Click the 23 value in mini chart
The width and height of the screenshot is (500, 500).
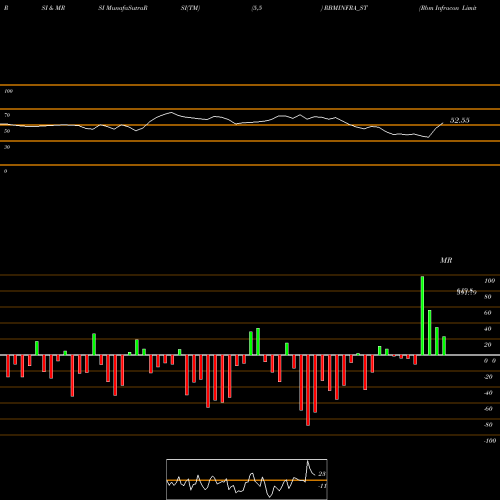(x=322, y=474)
